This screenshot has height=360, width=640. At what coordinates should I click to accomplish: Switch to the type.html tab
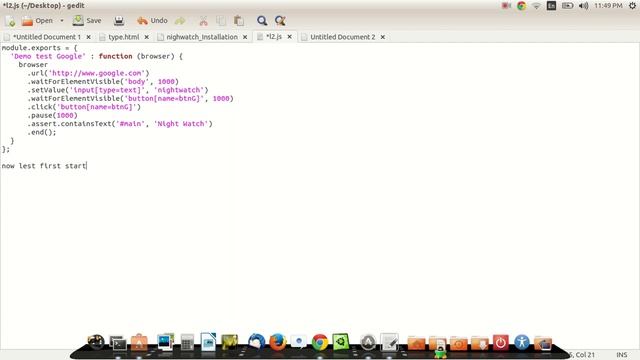click(124, 37)
